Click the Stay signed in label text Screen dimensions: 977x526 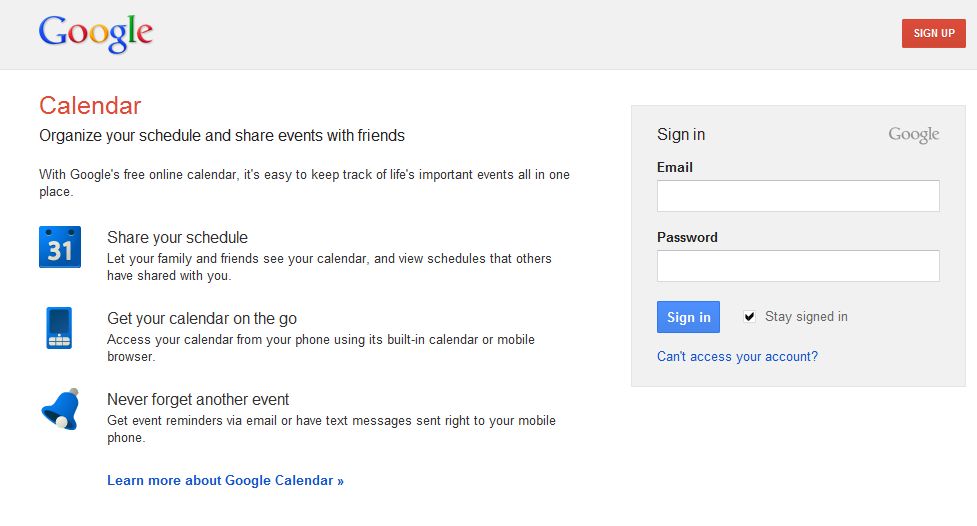(x=806, y=317)
